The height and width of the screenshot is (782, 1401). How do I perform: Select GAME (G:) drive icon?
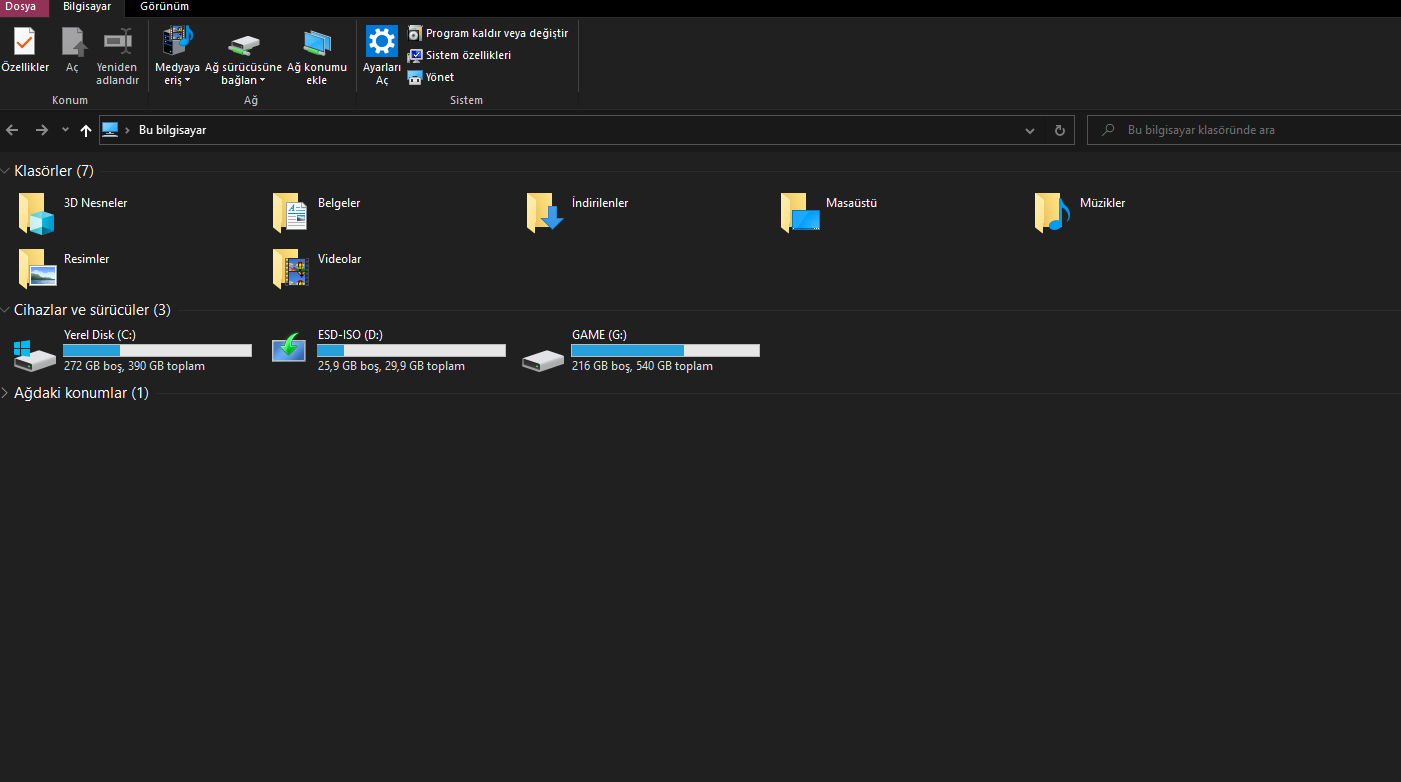pos(544,359)
